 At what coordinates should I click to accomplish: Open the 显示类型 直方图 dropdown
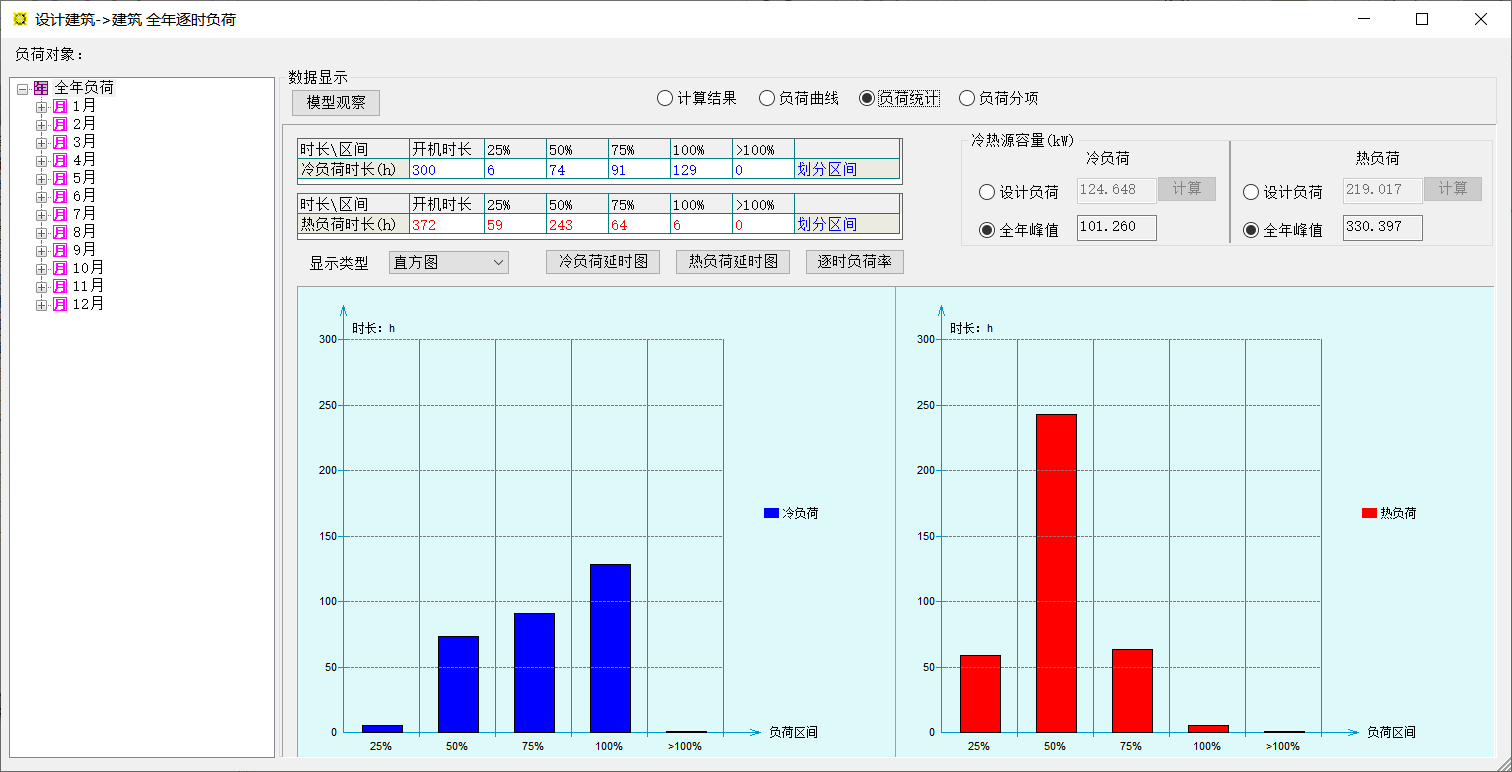[448, 263]
